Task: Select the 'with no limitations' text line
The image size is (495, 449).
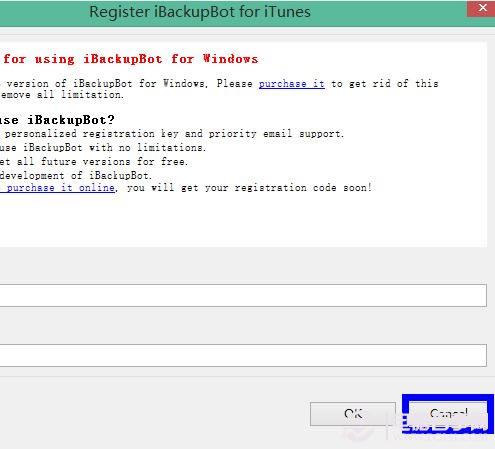Action: click(103, 148)
